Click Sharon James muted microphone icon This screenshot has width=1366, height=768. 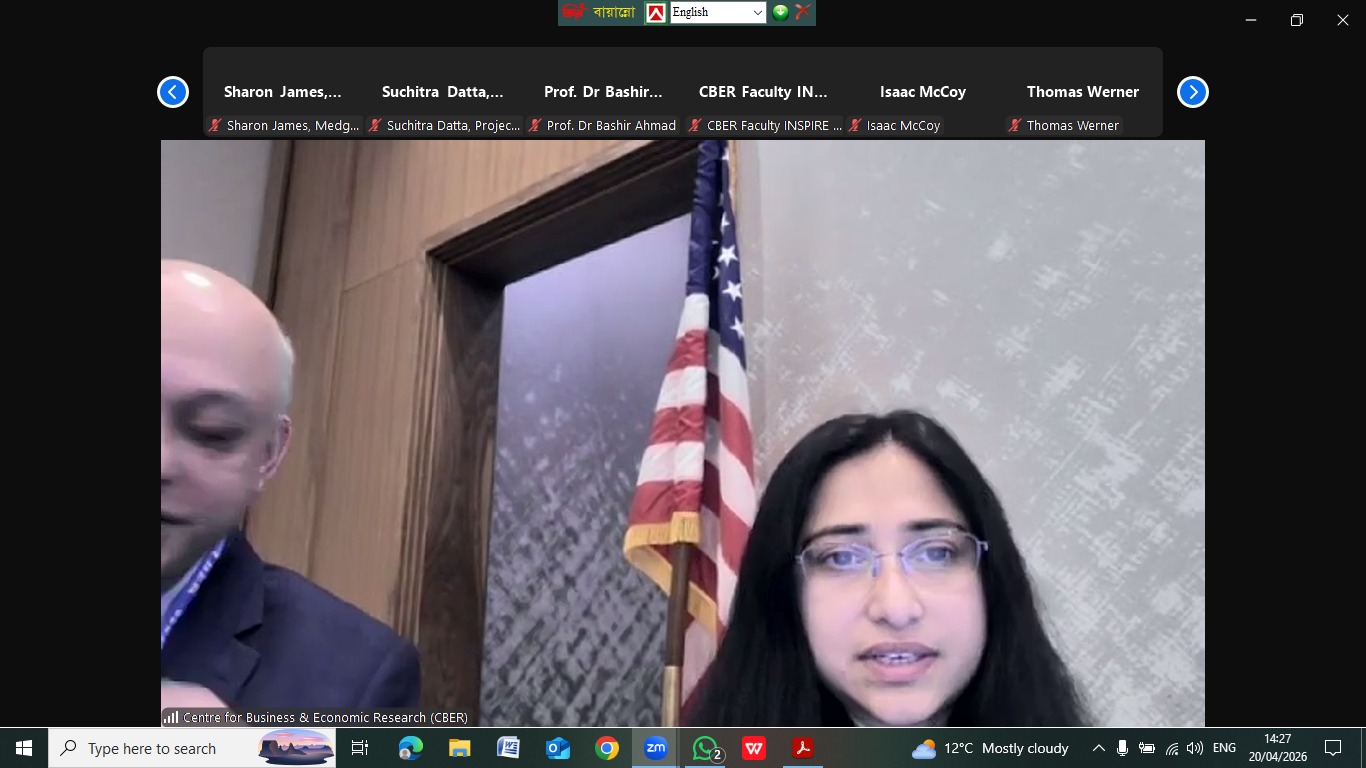[214, 126]
